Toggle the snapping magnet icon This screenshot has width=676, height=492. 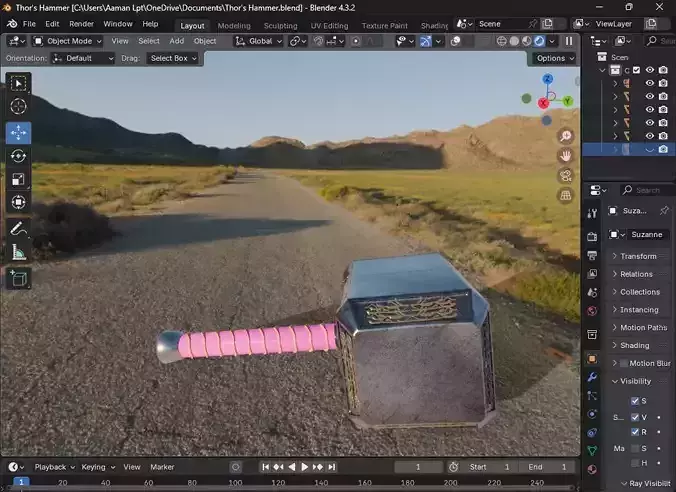(318, 41)
